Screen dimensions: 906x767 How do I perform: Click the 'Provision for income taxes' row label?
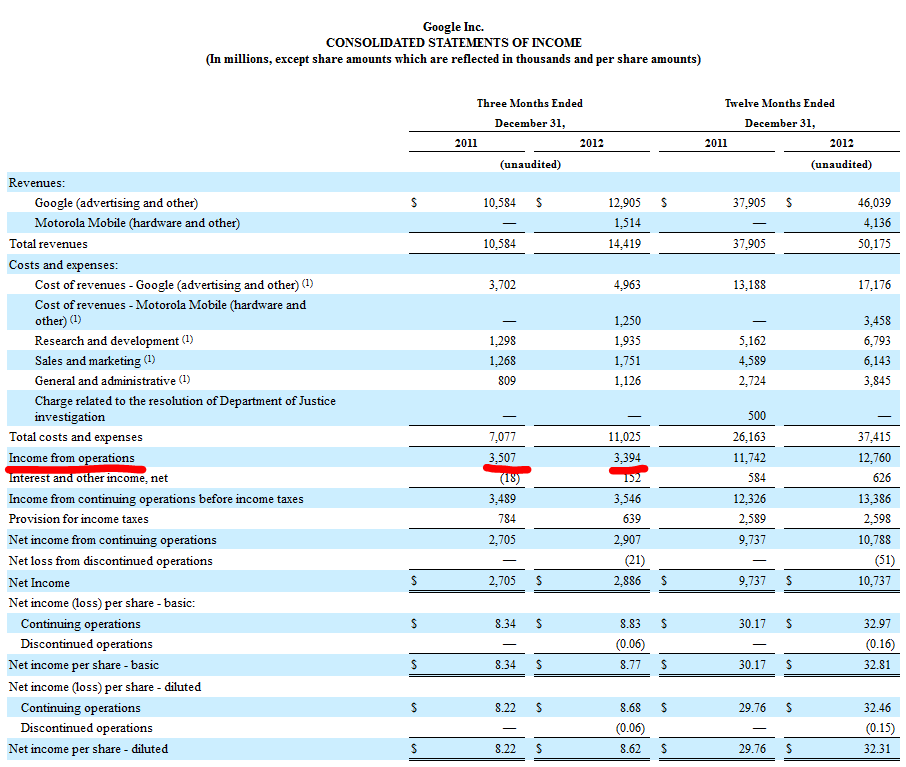[x=79, y=520]
